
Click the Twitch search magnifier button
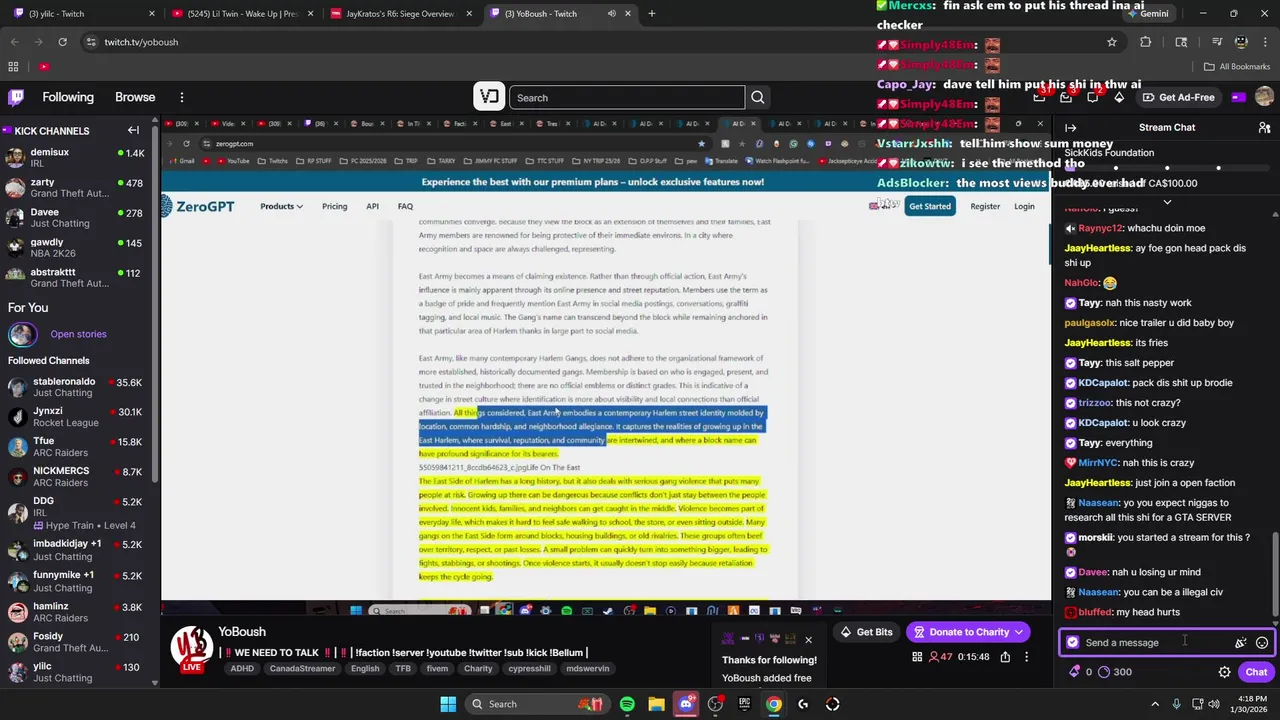click(757, 97)
